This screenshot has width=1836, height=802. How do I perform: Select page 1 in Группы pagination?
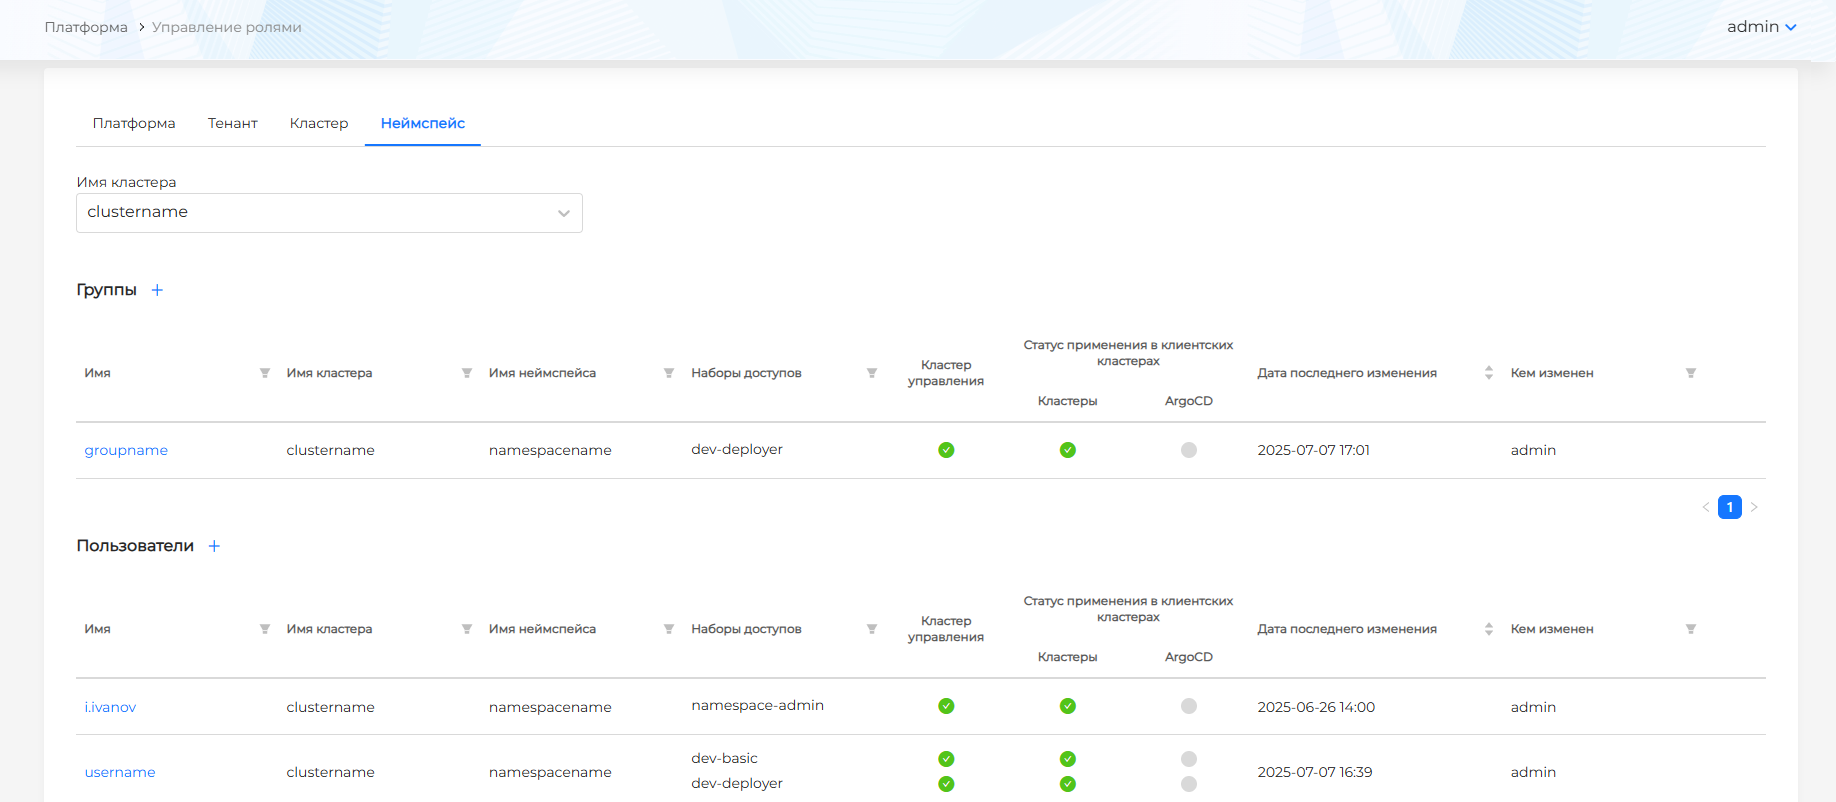(1729, 507)
